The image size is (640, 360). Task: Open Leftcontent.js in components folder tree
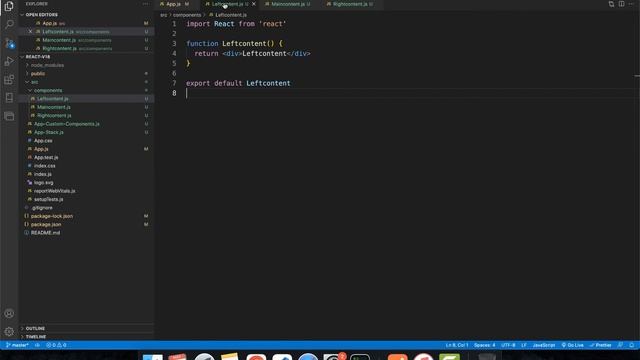tap(53, 99)
